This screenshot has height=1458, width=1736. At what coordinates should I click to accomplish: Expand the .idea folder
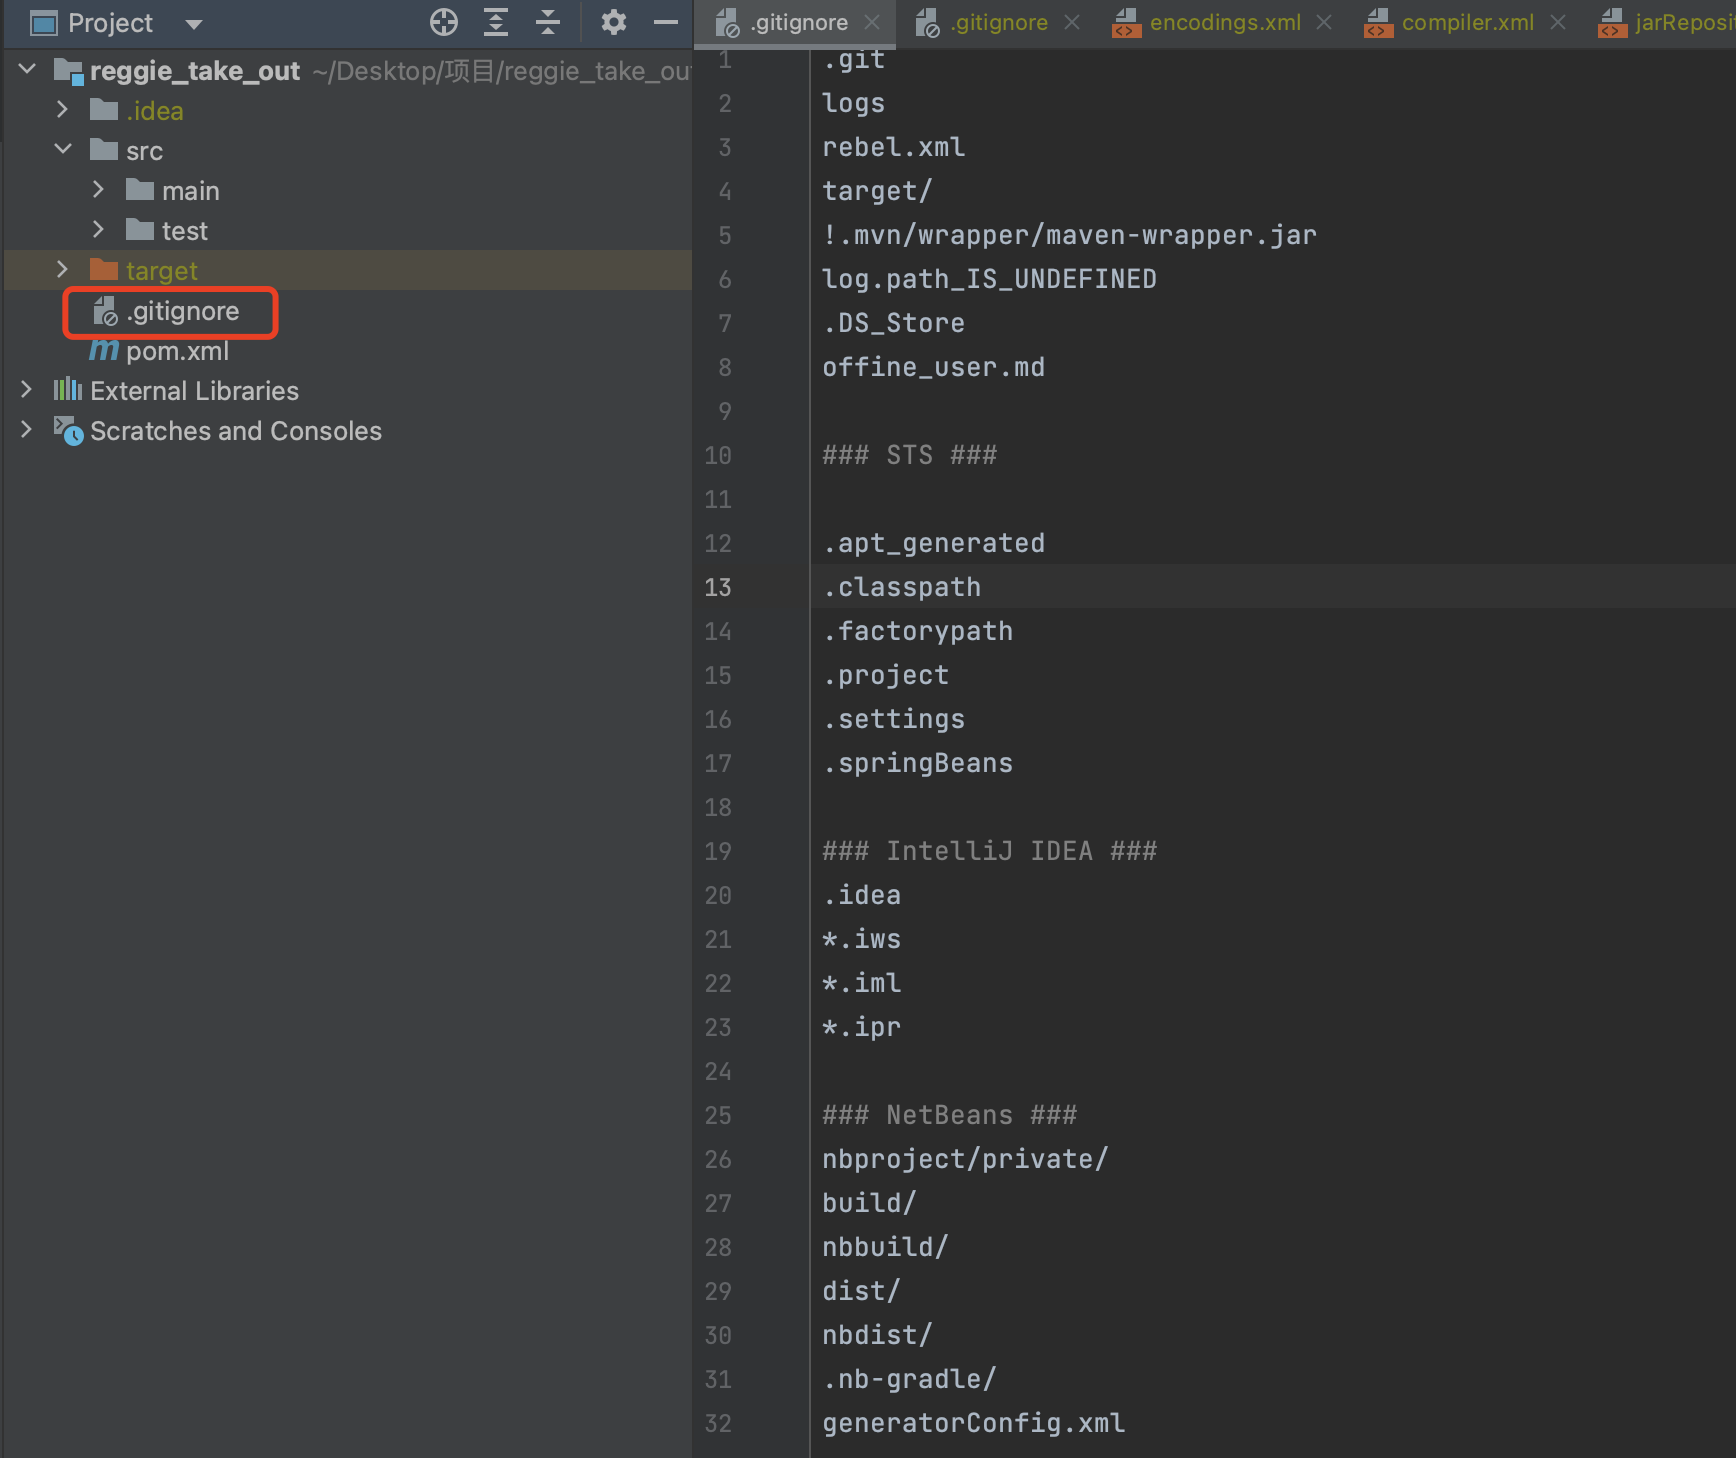pos(62,110)
